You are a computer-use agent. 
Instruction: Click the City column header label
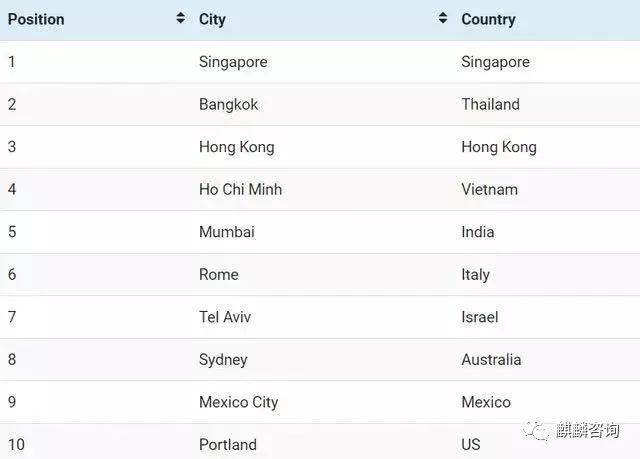point(212,19)
